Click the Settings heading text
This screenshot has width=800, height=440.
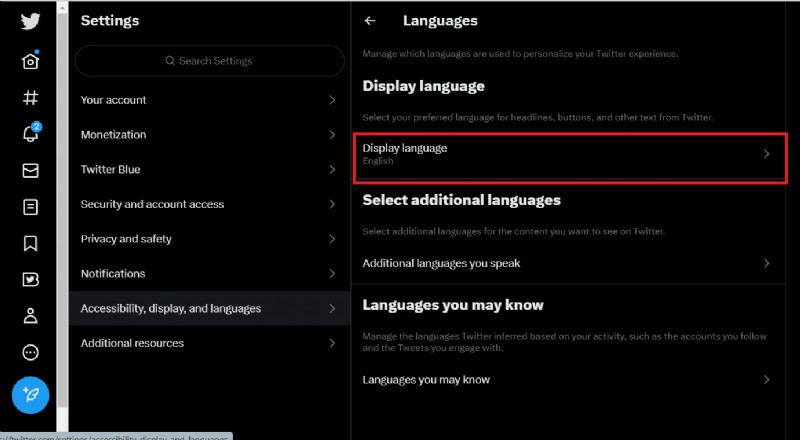pos(110,21)
